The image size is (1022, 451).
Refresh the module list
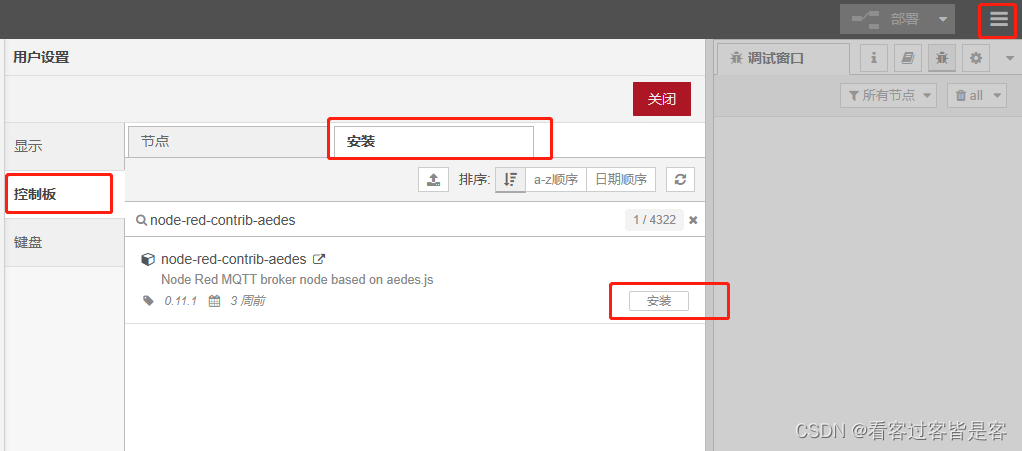(x=680, y=180)
